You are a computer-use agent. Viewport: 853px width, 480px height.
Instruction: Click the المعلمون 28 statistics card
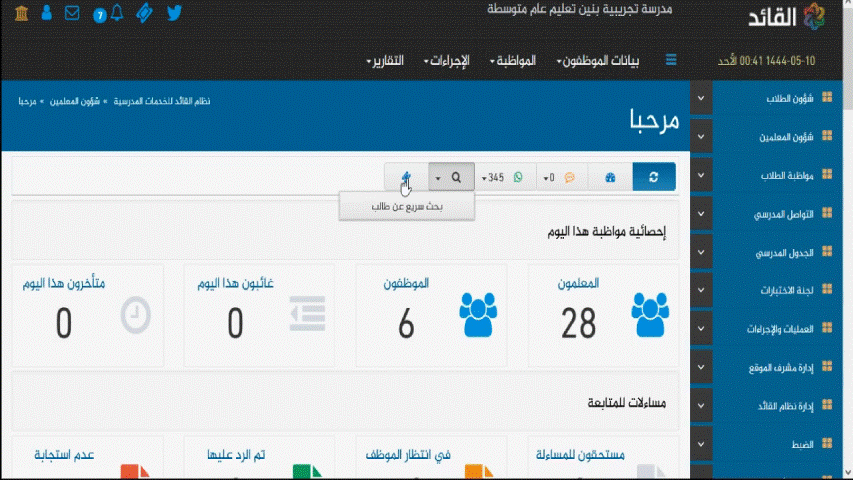point(604,315)
